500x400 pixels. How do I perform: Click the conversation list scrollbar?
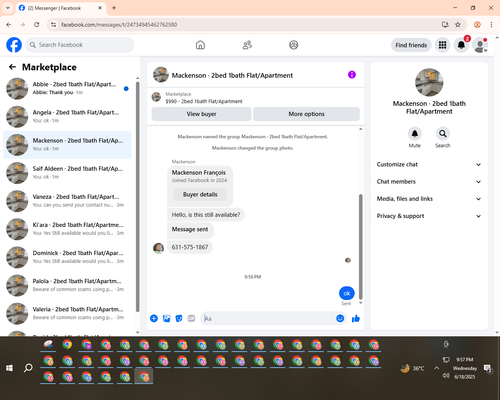(x=137, y=197)
